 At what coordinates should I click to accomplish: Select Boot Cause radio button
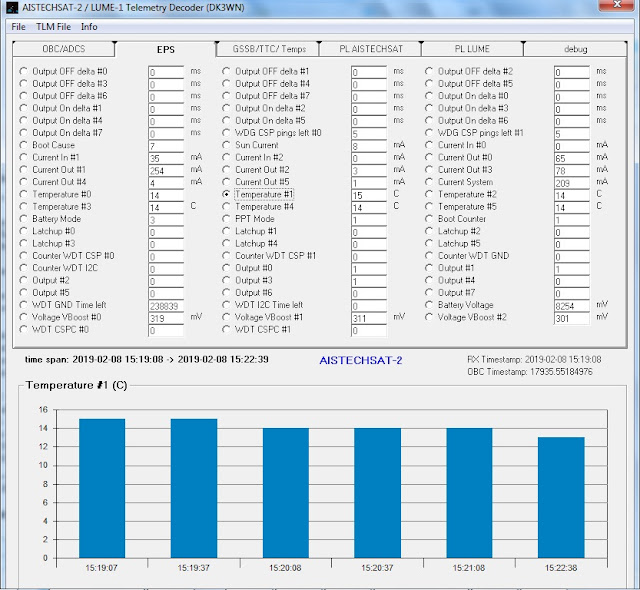point(24,145)
